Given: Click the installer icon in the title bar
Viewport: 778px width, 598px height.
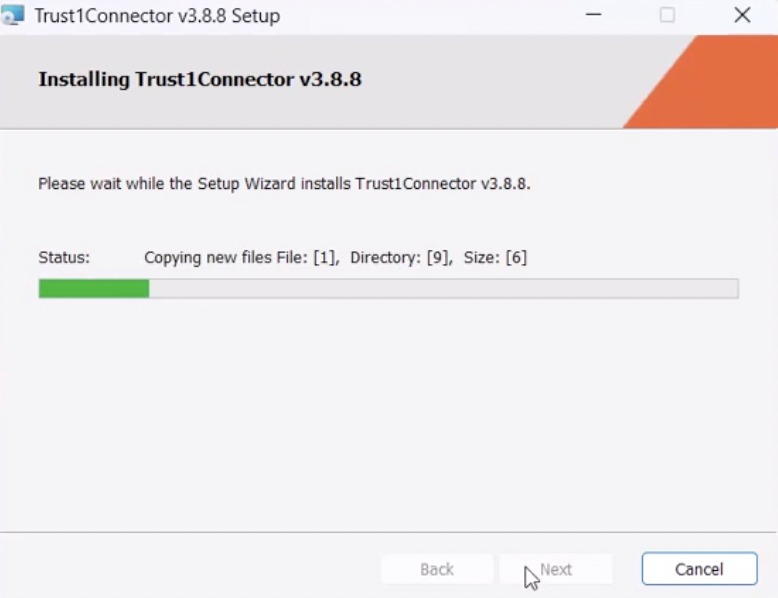Looking at the screenshot, I should pyautogui.click(x=12, y=15).
